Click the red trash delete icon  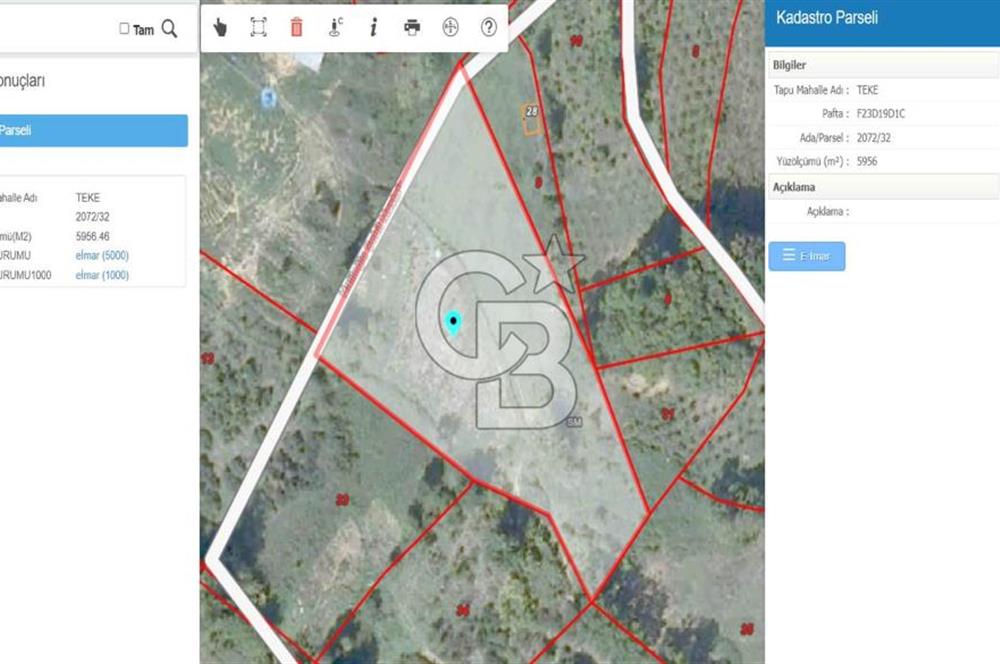297,27
